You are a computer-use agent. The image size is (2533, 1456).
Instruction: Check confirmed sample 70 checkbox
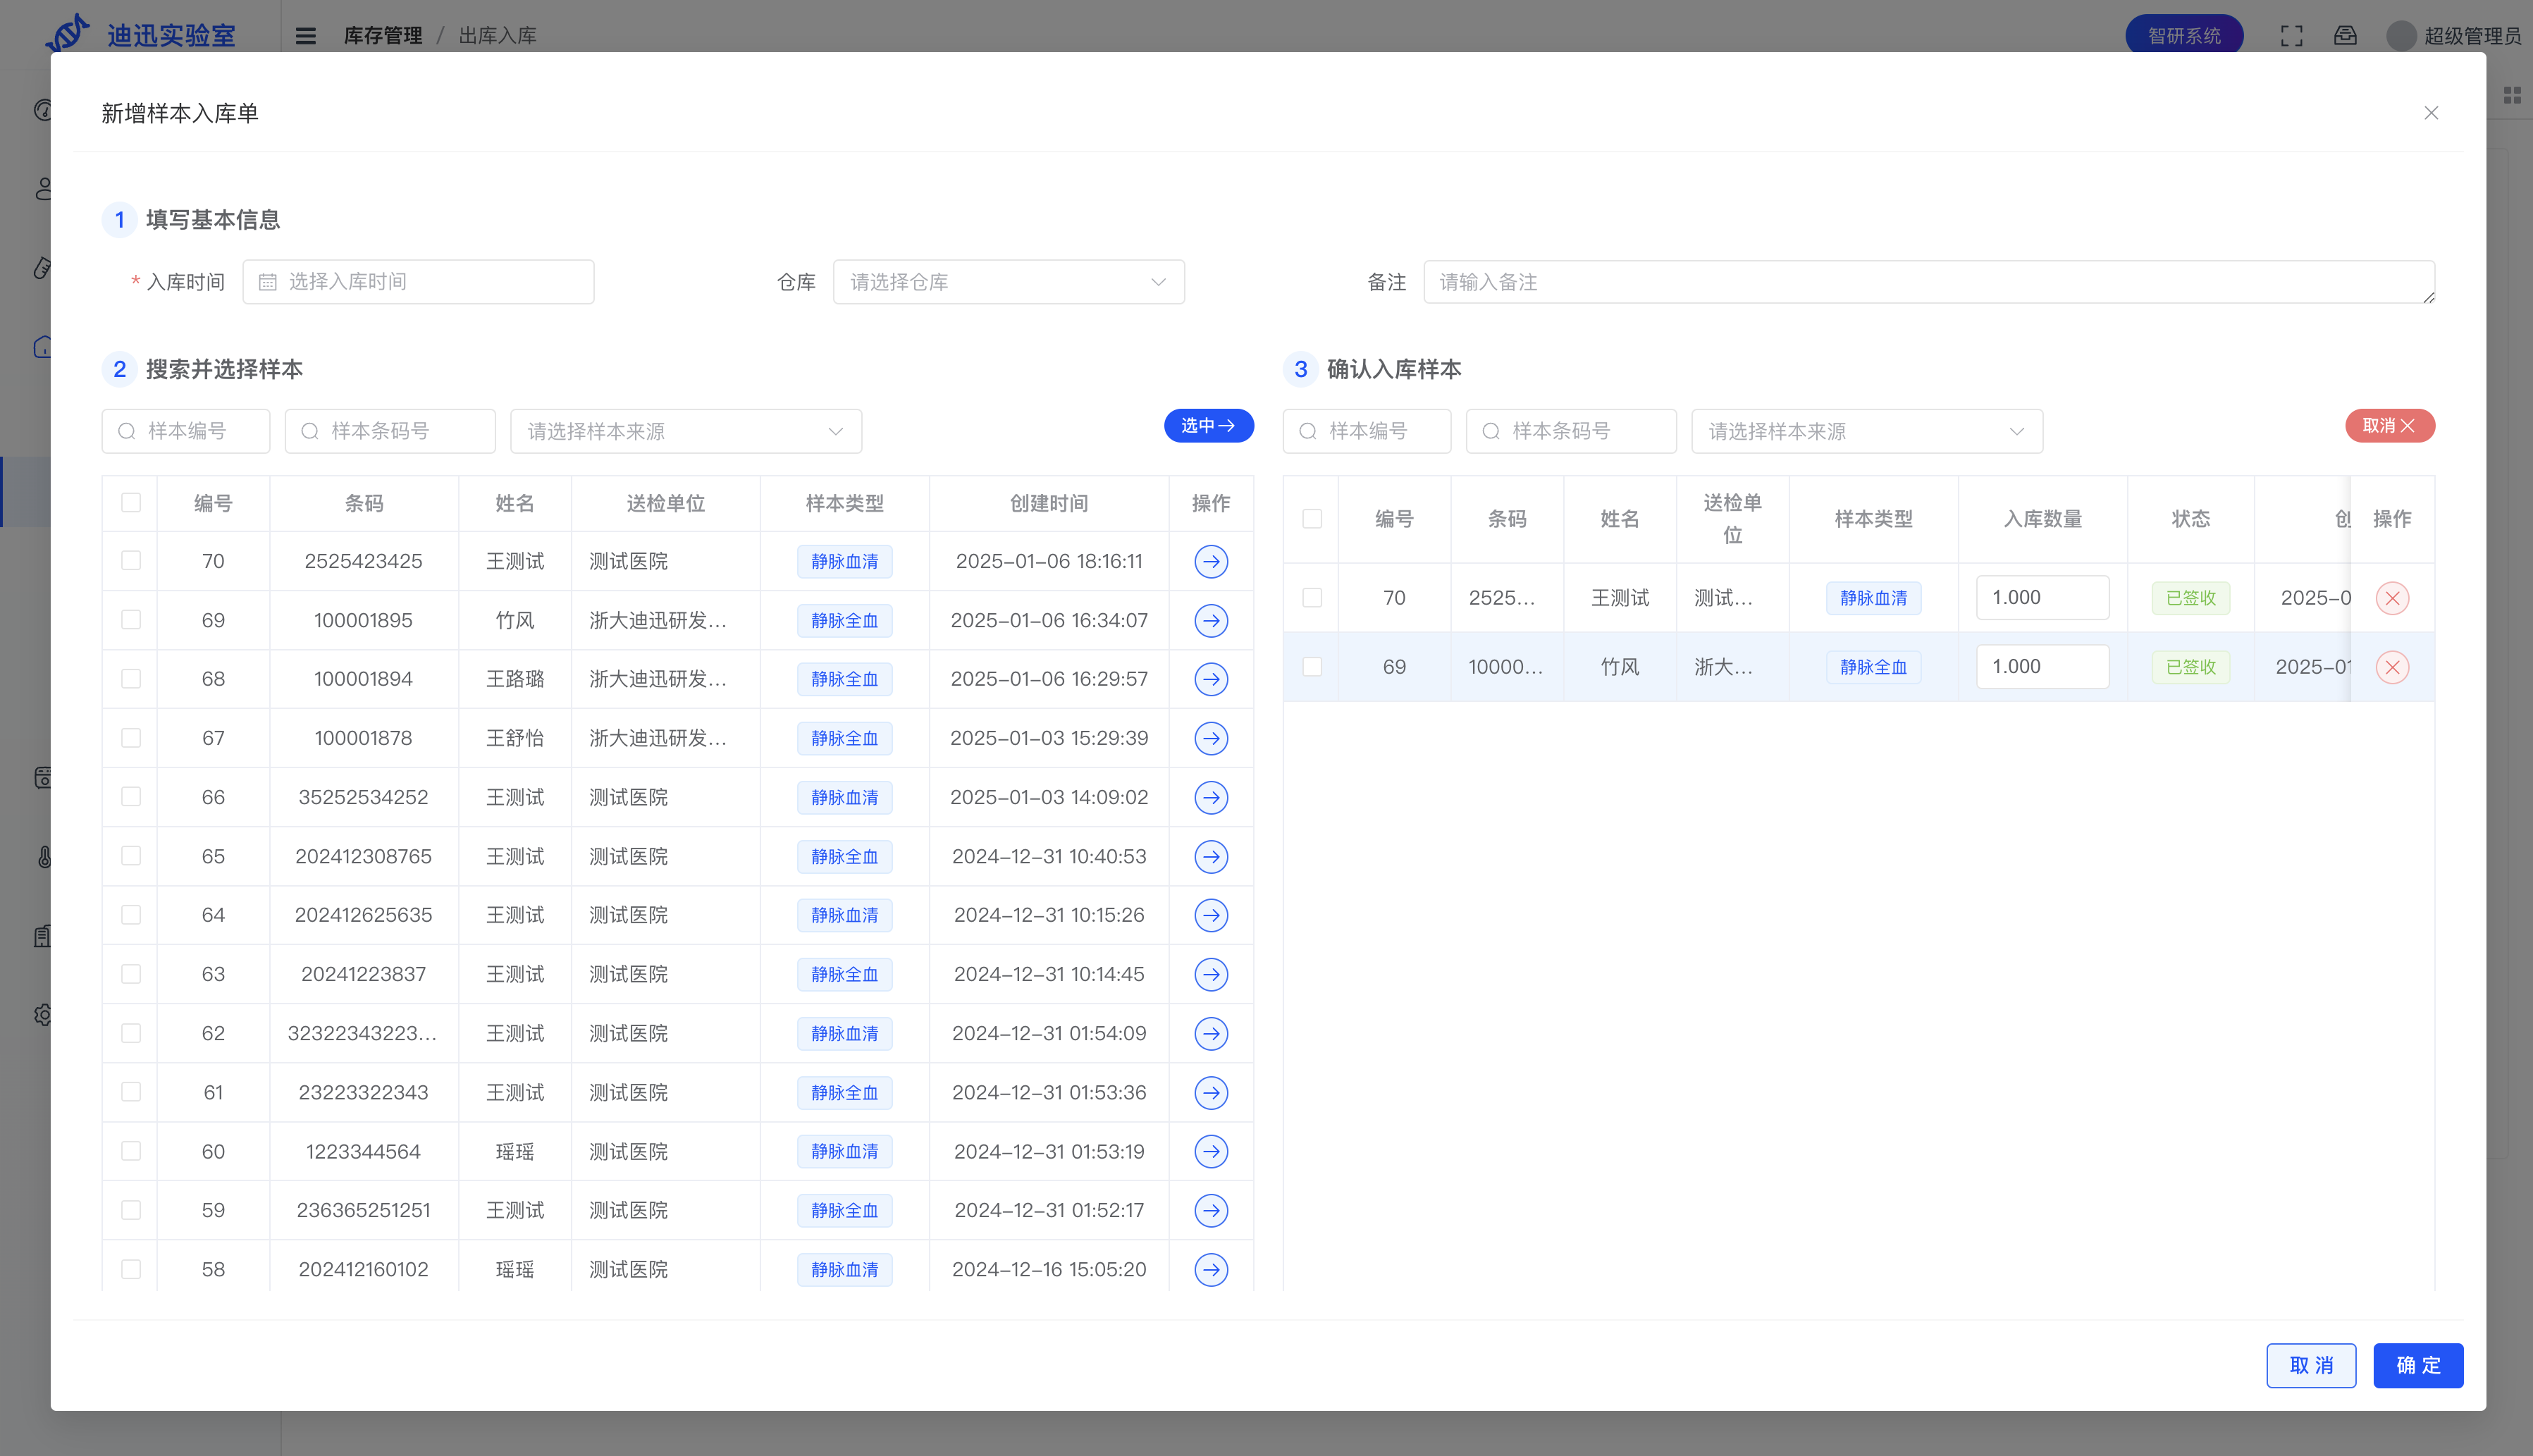point(1312,597)
